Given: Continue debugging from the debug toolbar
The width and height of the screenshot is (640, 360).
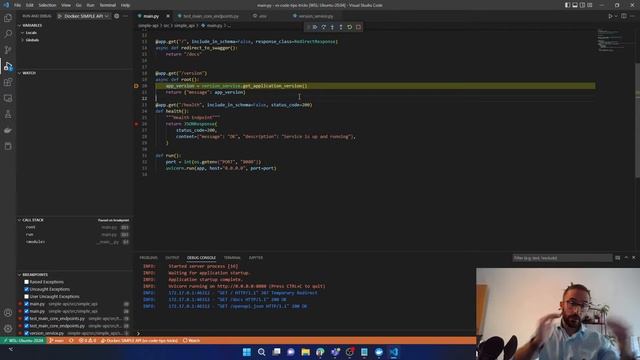Looking at the screenshot, I should click(x=315, y=27).
